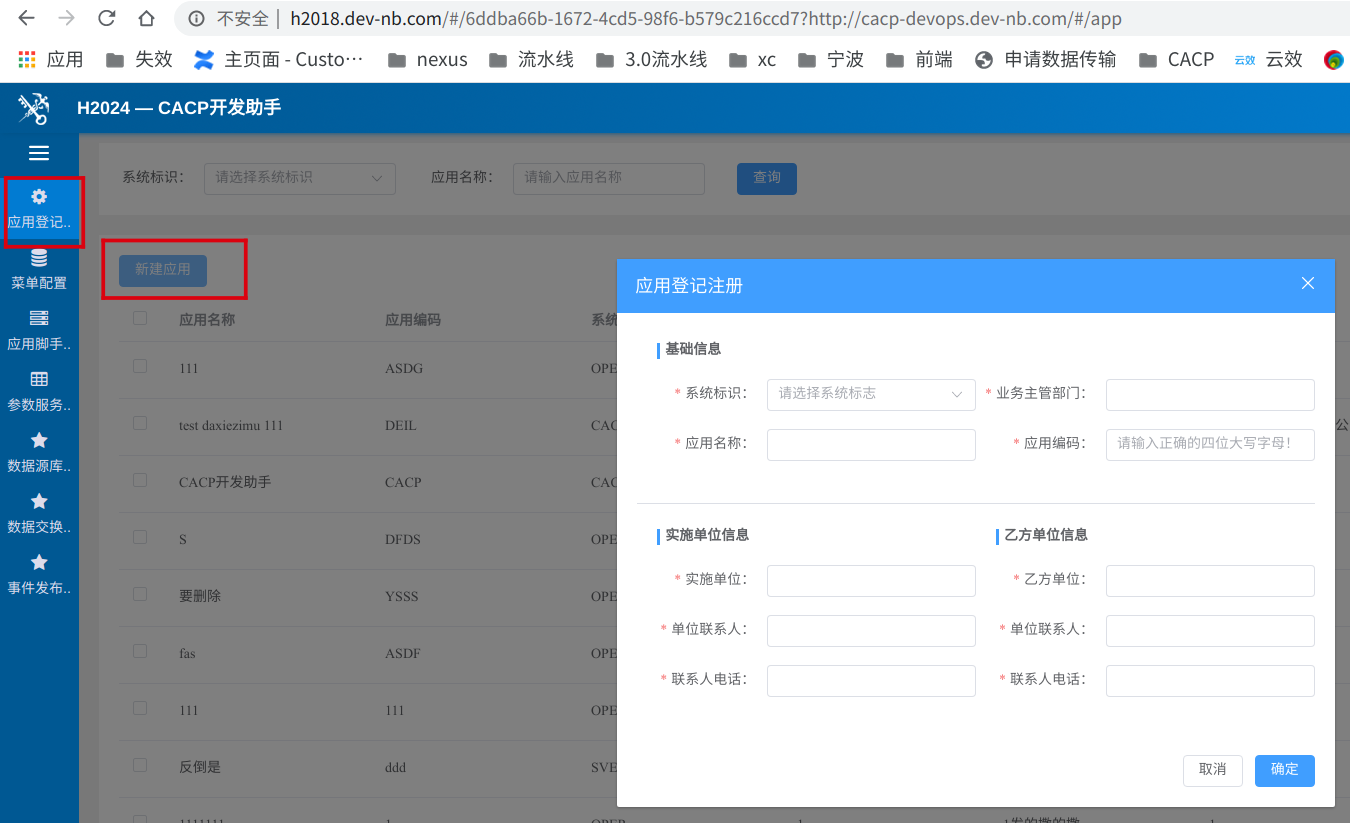Toggle the select-all checkbox in table header

pyautogui.click(x=140, y=318)
